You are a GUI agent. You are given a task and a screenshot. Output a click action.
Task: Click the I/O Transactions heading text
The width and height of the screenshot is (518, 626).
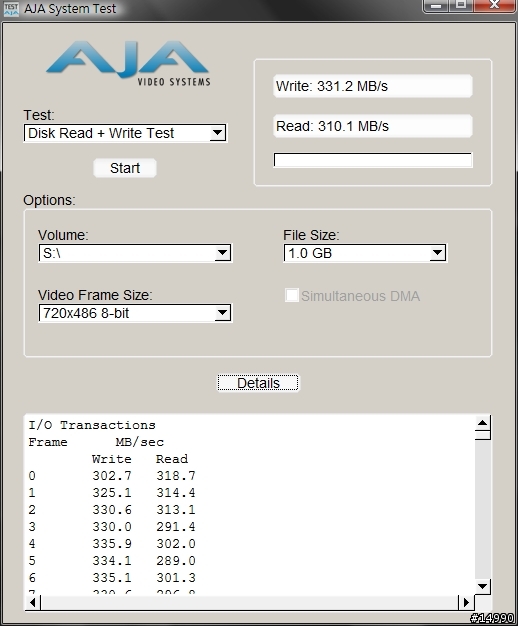click(x=92, y=425)
